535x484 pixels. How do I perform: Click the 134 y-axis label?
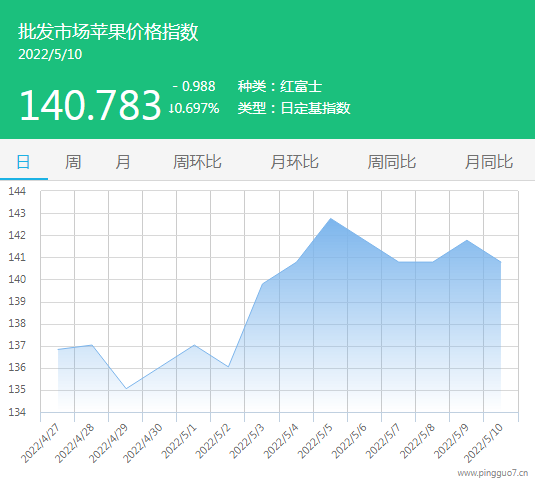[17, 412]
